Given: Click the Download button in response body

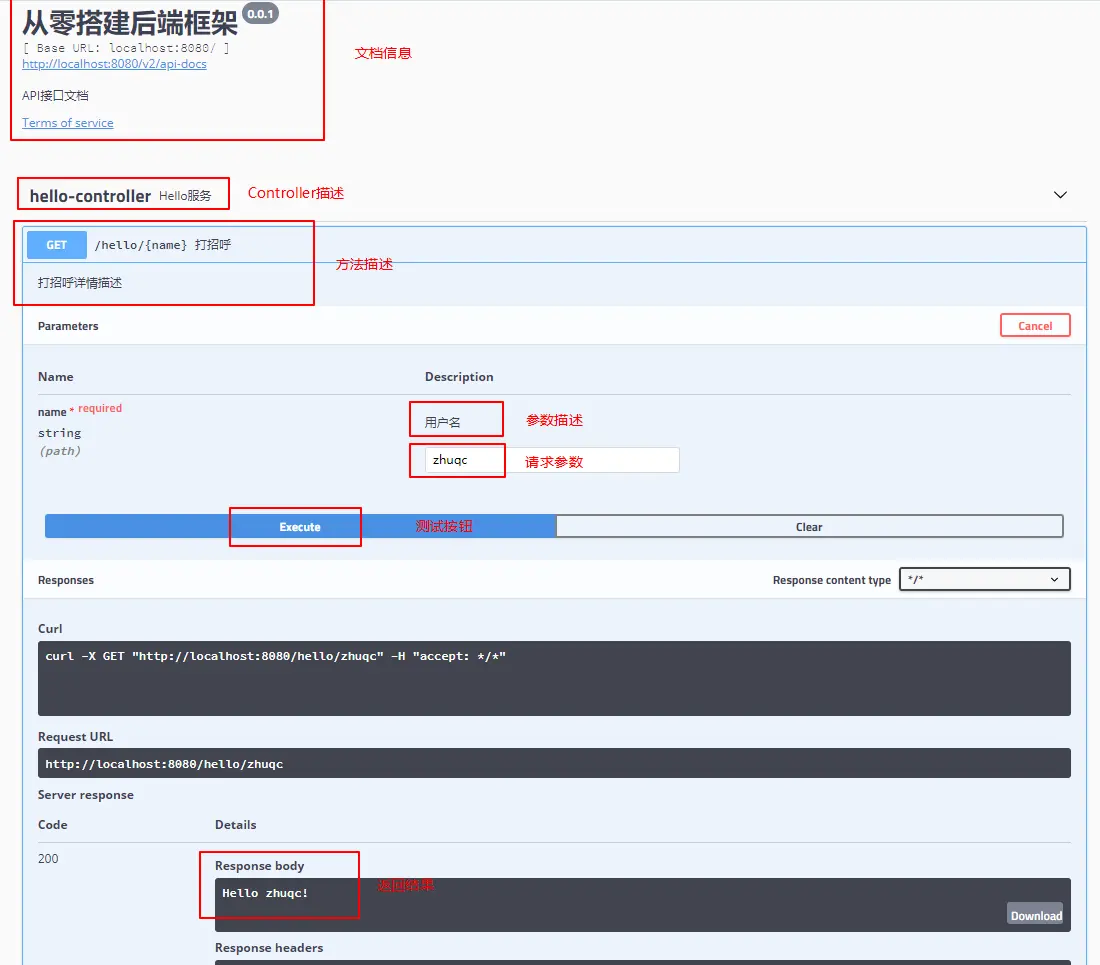Looking at the screenshot, I should click(x=1035, y=915).
